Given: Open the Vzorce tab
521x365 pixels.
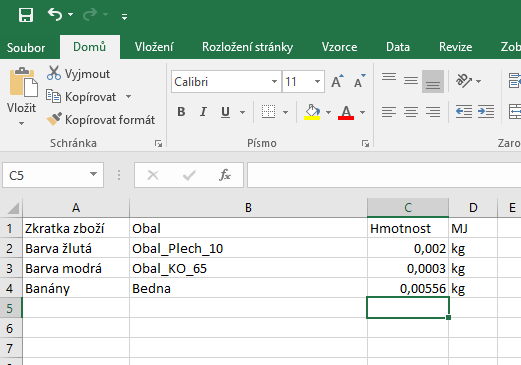Looking at the screenshot, I should pos(339,47).
